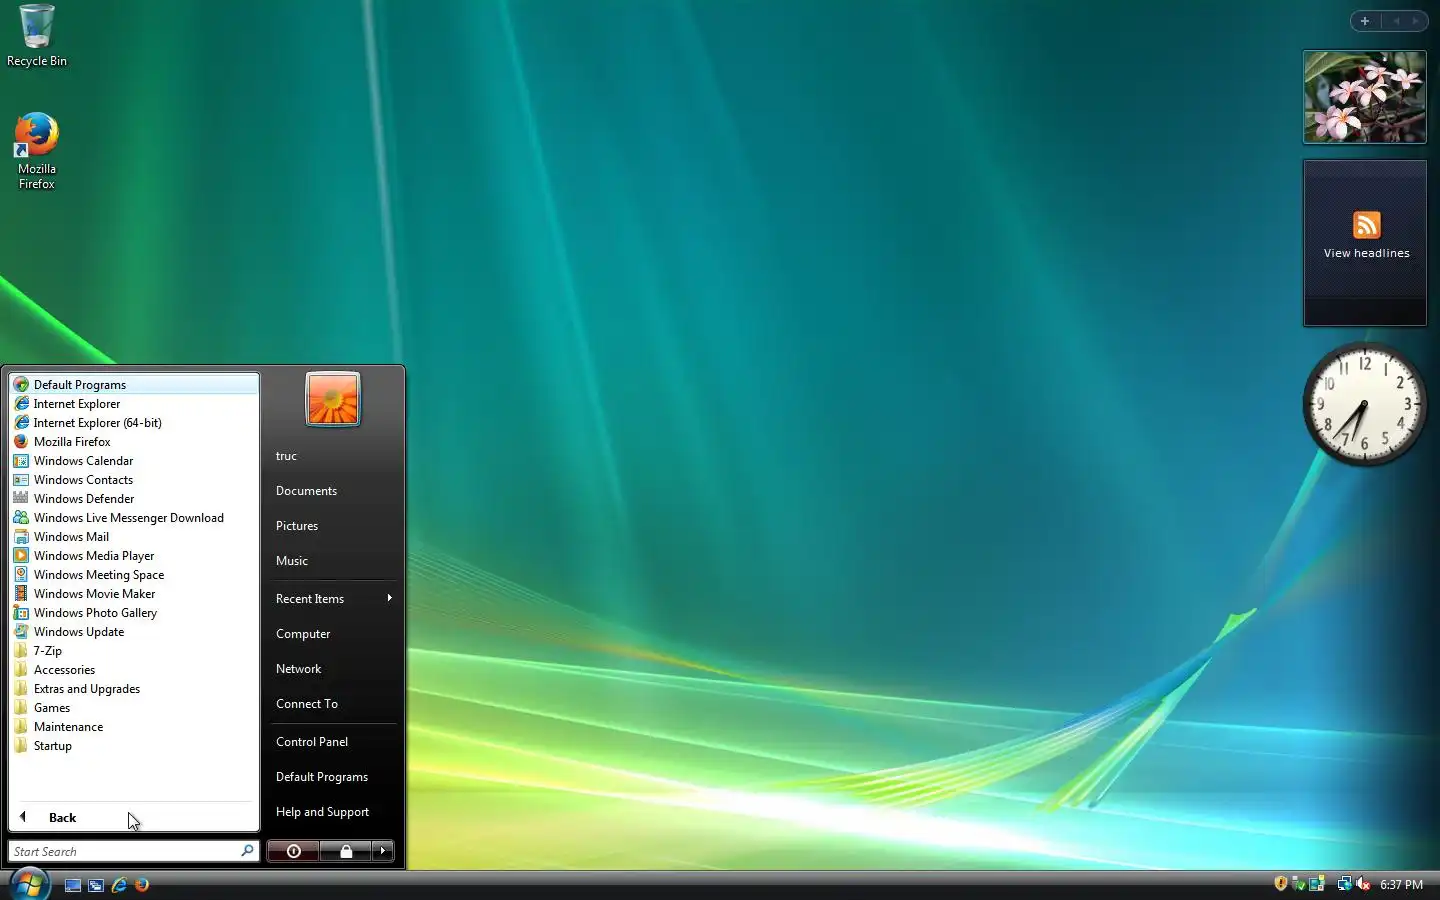The width and height of the screenshot is (1440, 900).
Task: Open Mozilla Firefox in the programs list
Action: pyautogui.click(x=134, y=441)
